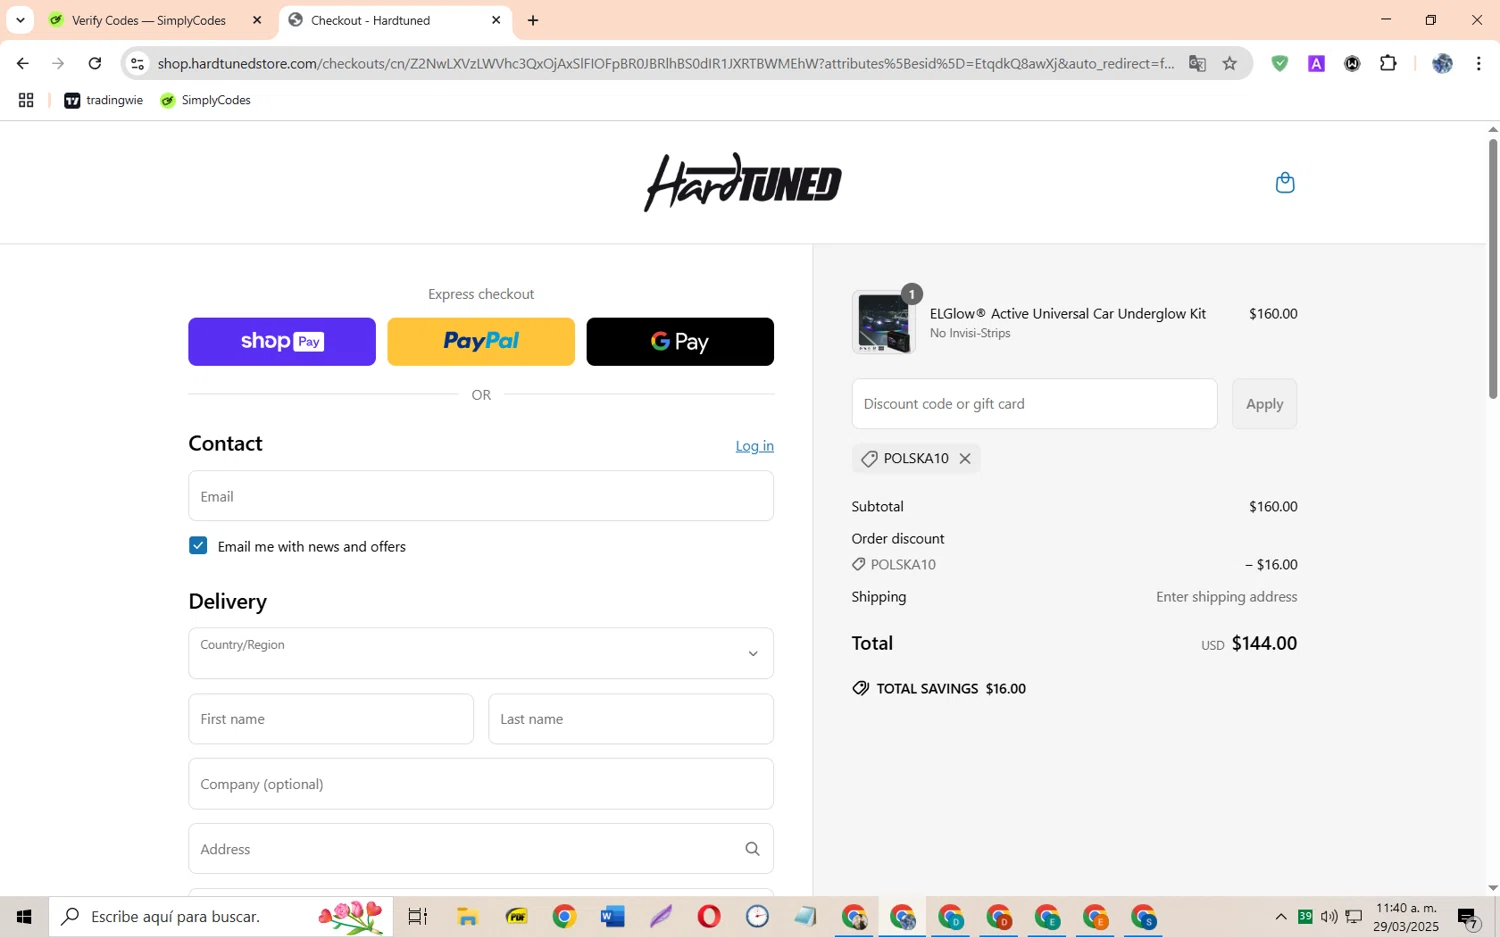This screenshot has width=1500, height=937.
Task: Click the Apply discount button
Action: click(x=1264, y=404)
